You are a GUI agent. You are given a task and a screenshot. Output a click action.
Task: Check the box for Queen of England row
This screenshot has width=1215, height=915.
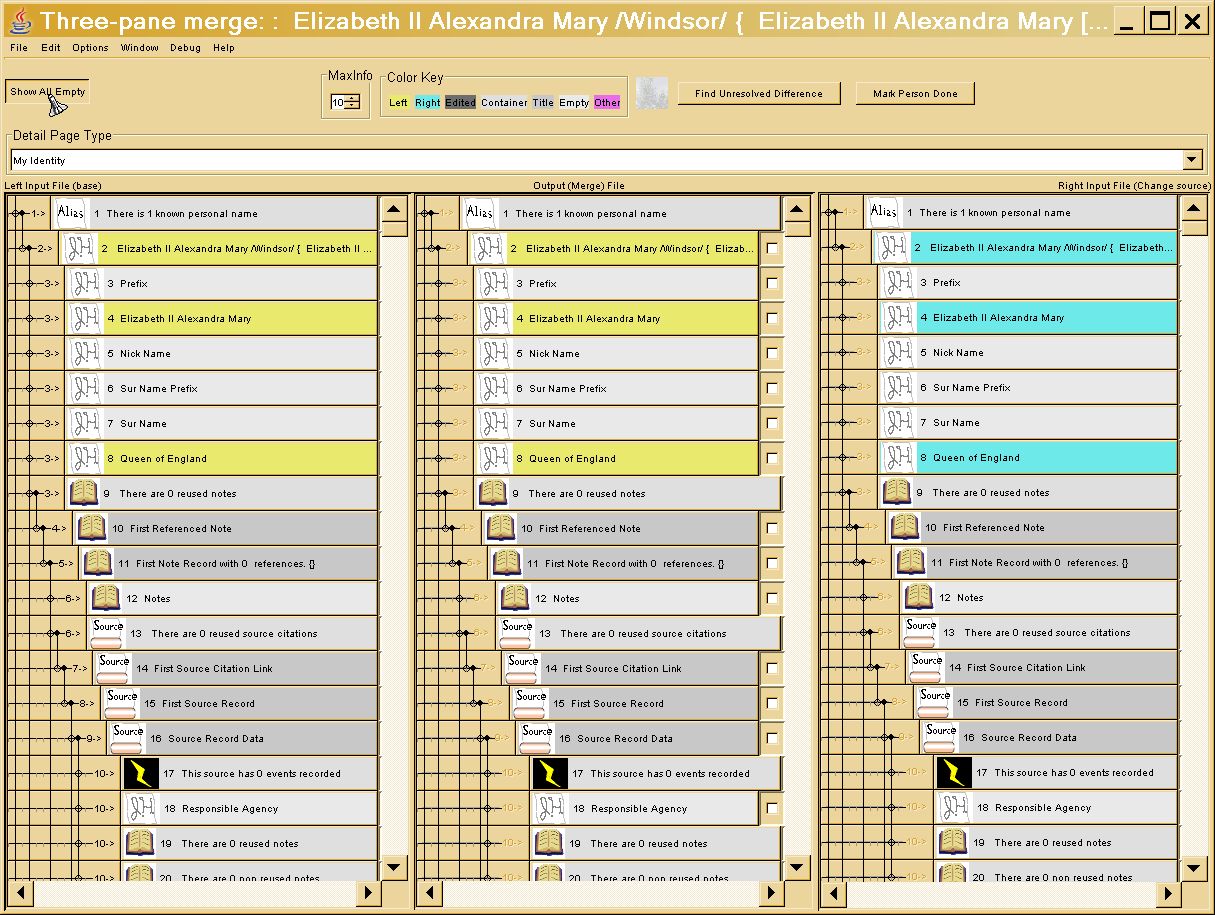pos(772,458)
